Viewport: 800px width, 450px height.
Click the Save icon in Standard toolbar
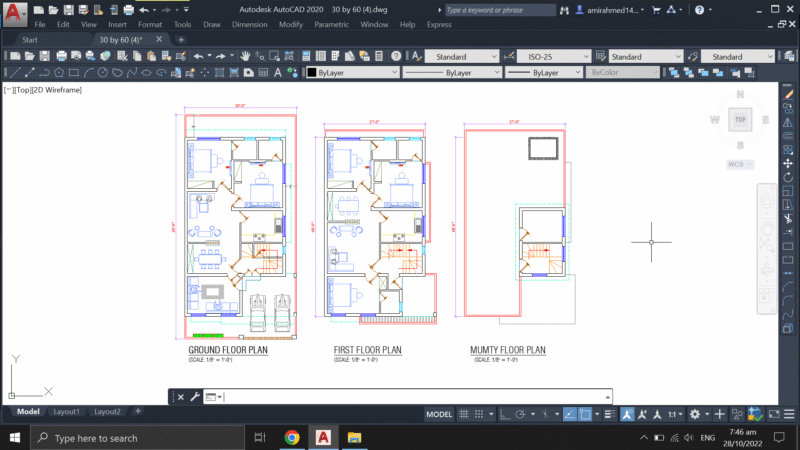click(44, 56)
